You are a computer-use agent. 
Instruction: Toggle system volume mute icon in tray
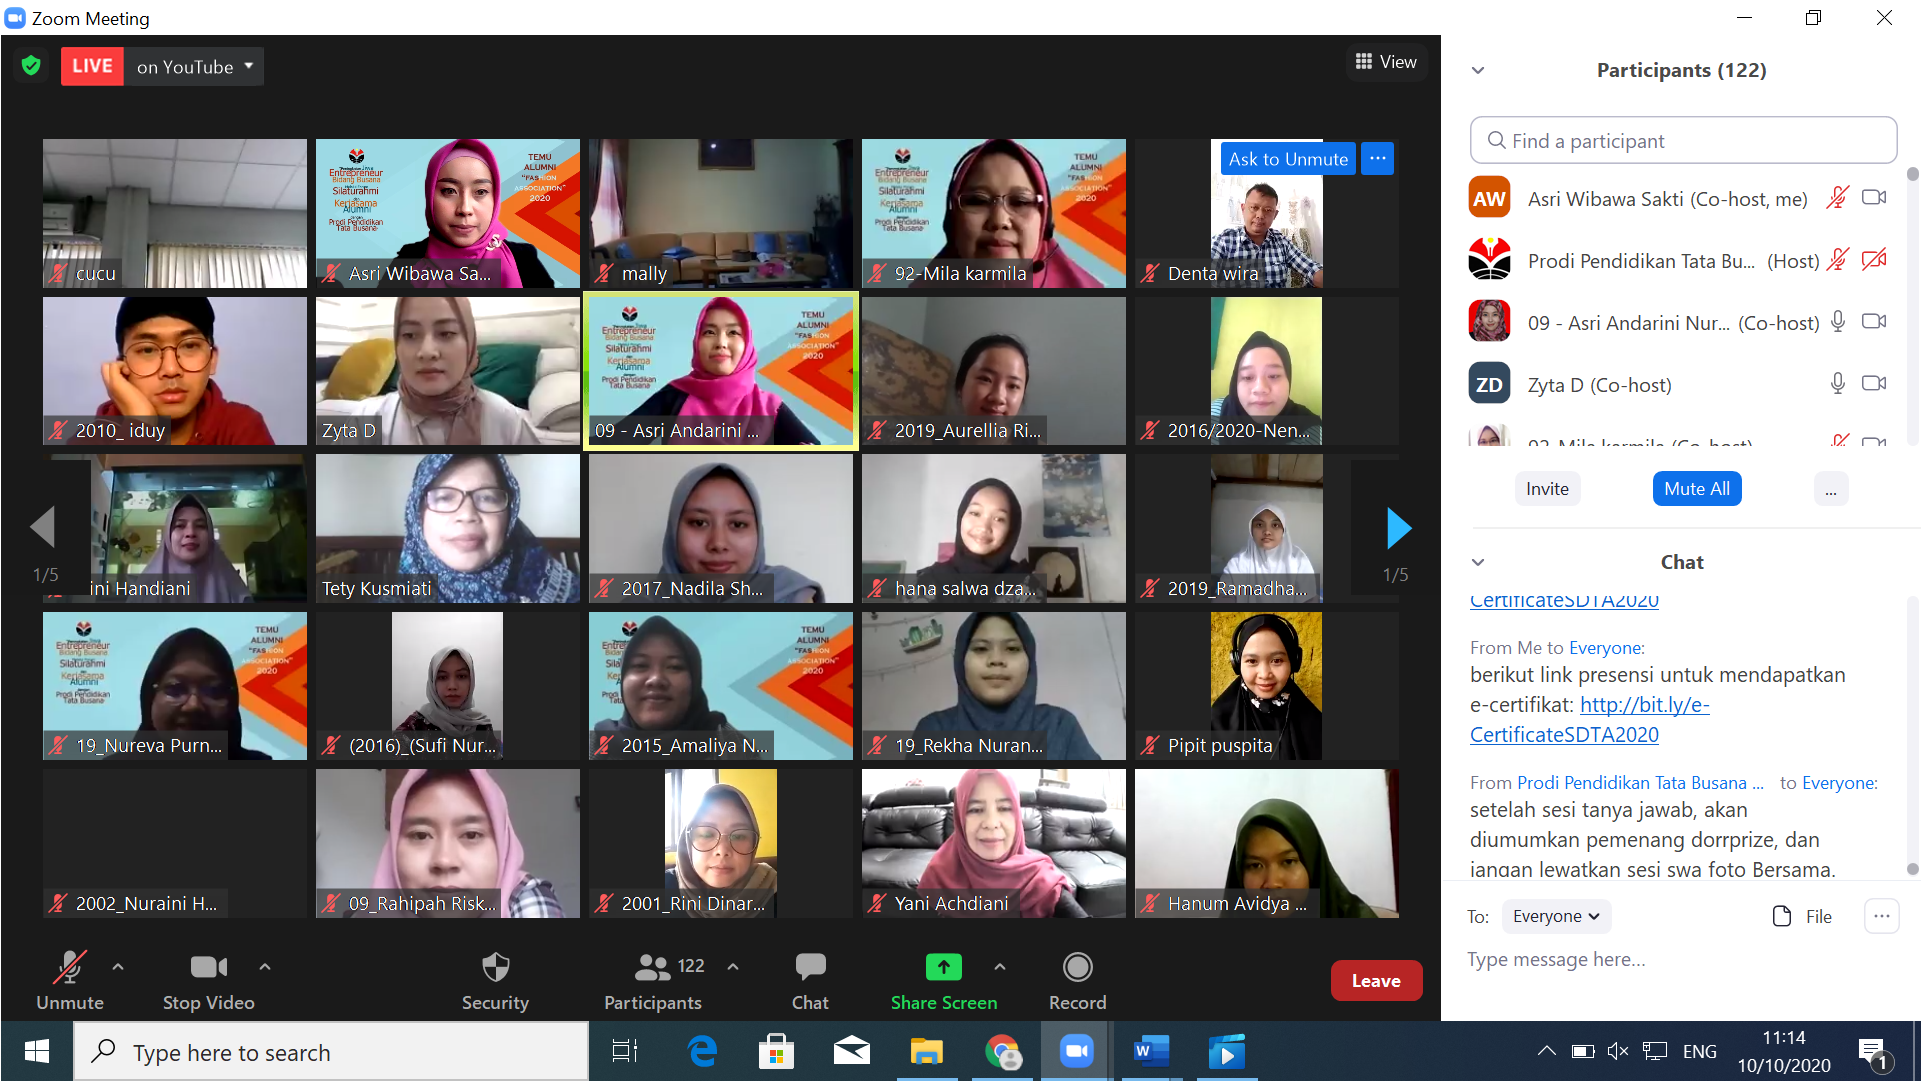point(1617,1051)
